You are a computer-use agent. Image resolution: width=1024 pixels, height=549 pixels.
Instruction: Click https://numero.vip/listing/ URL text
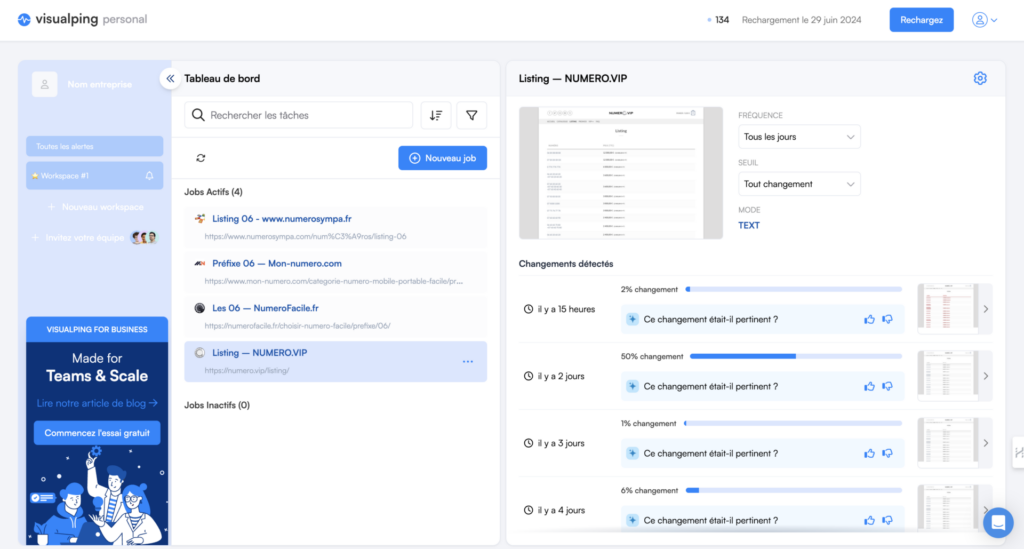pos(247,371)
